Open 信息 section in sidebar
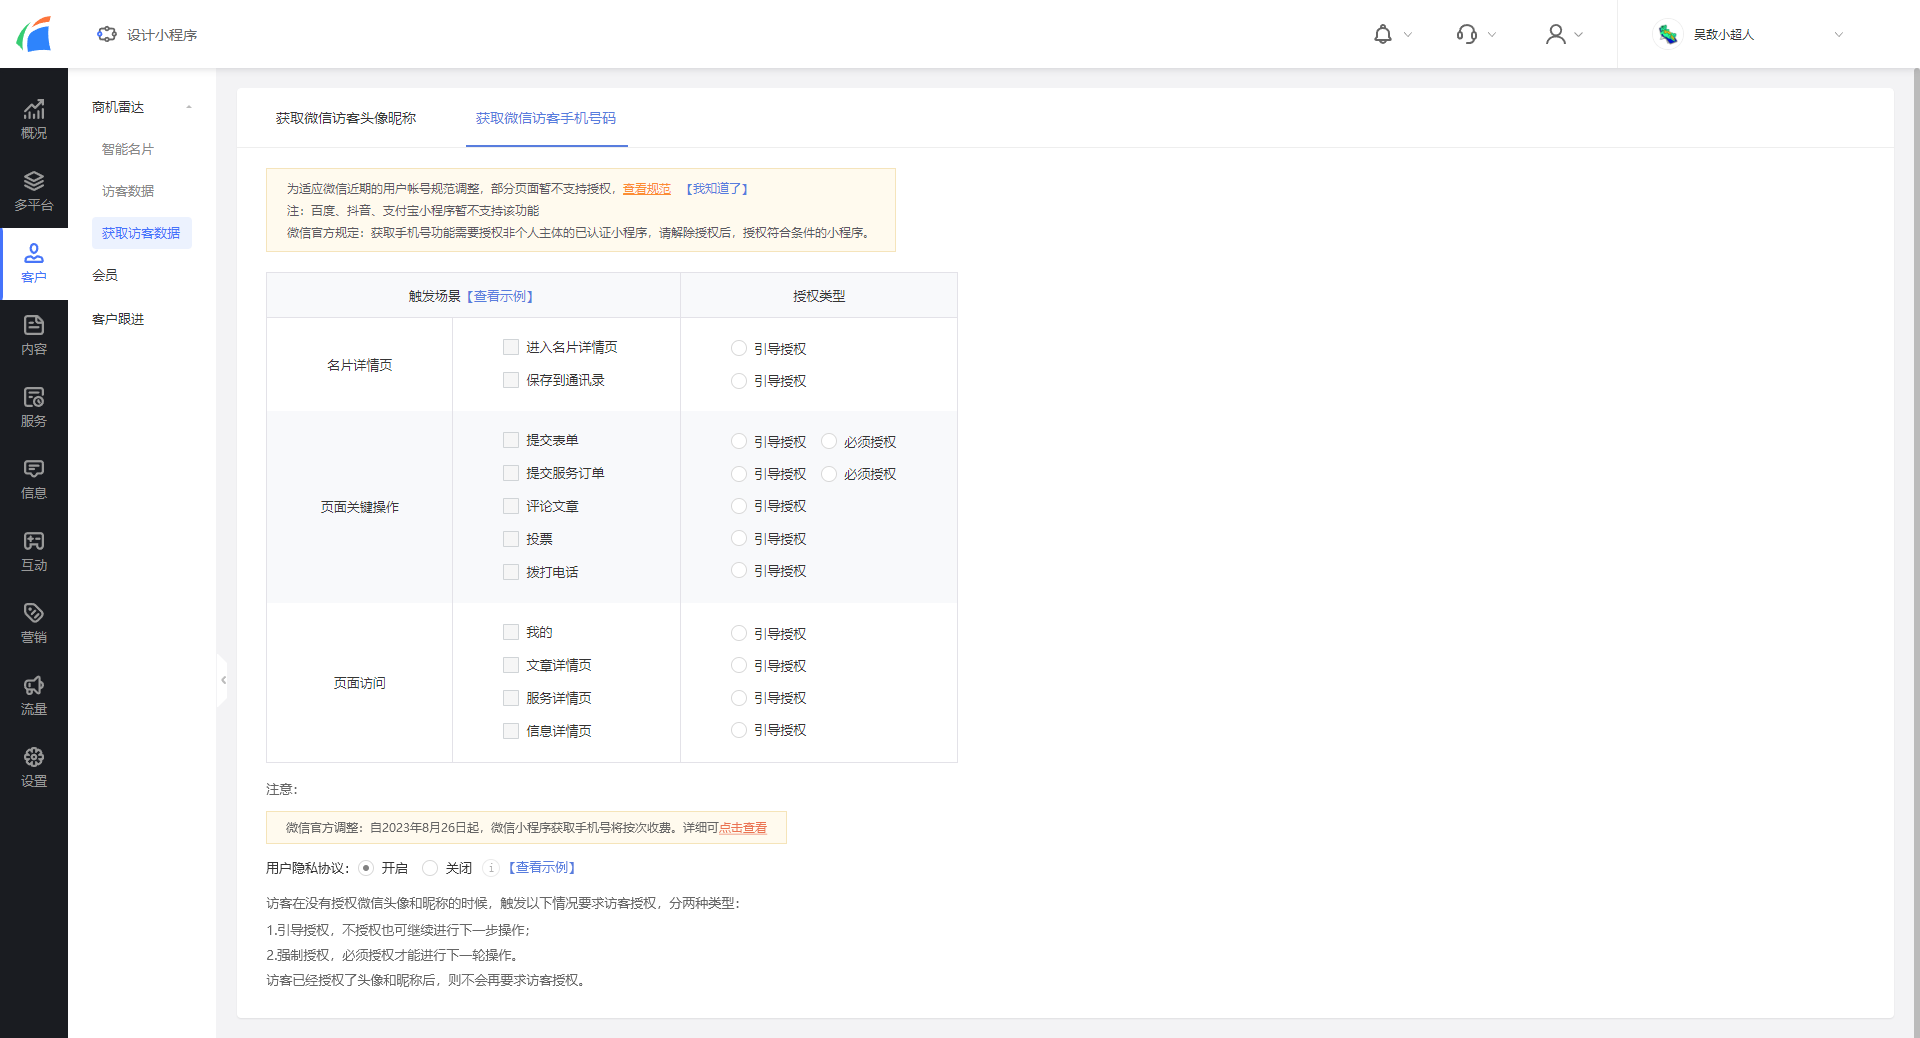The height and width of the screenshot is (1038, 1920). [x=34, y=480]
